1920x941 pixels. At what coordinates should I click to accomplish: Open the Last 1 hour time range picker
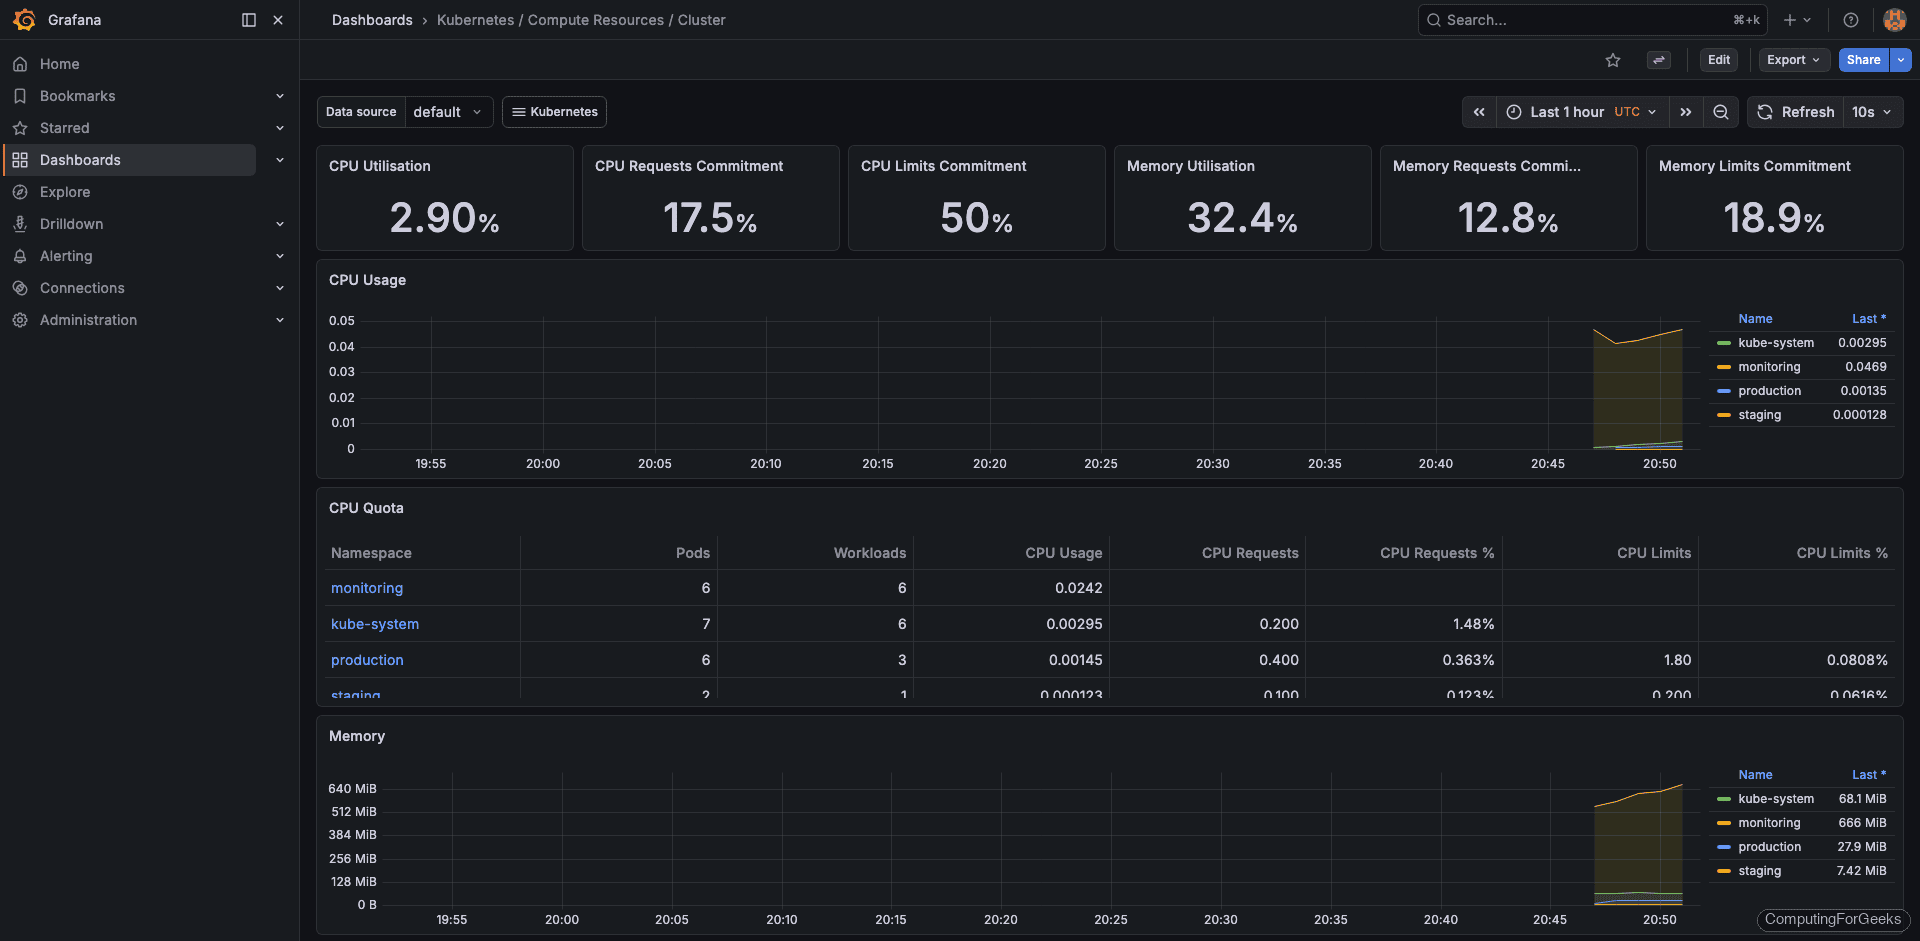[1568, 112]
